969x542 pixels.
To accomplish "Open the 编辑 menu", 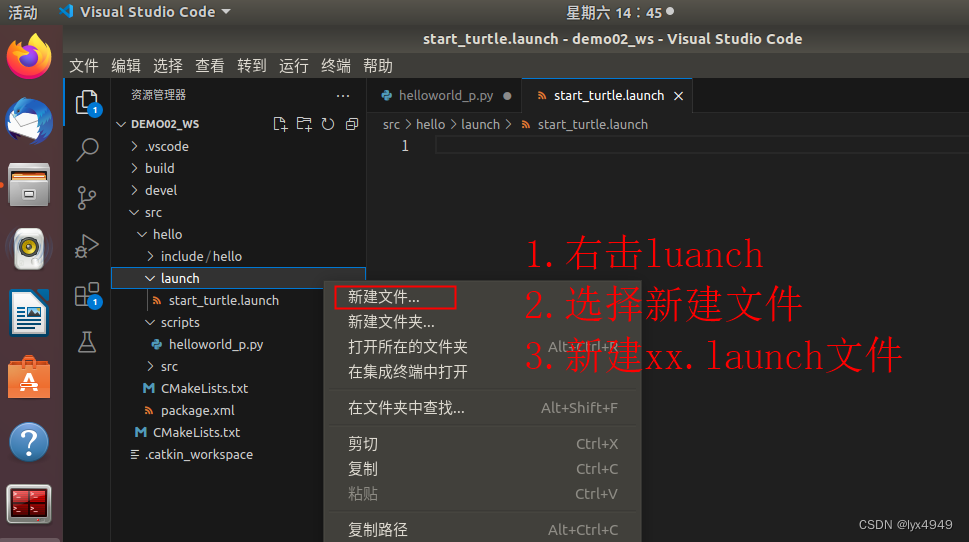I will tap(125, 66).
